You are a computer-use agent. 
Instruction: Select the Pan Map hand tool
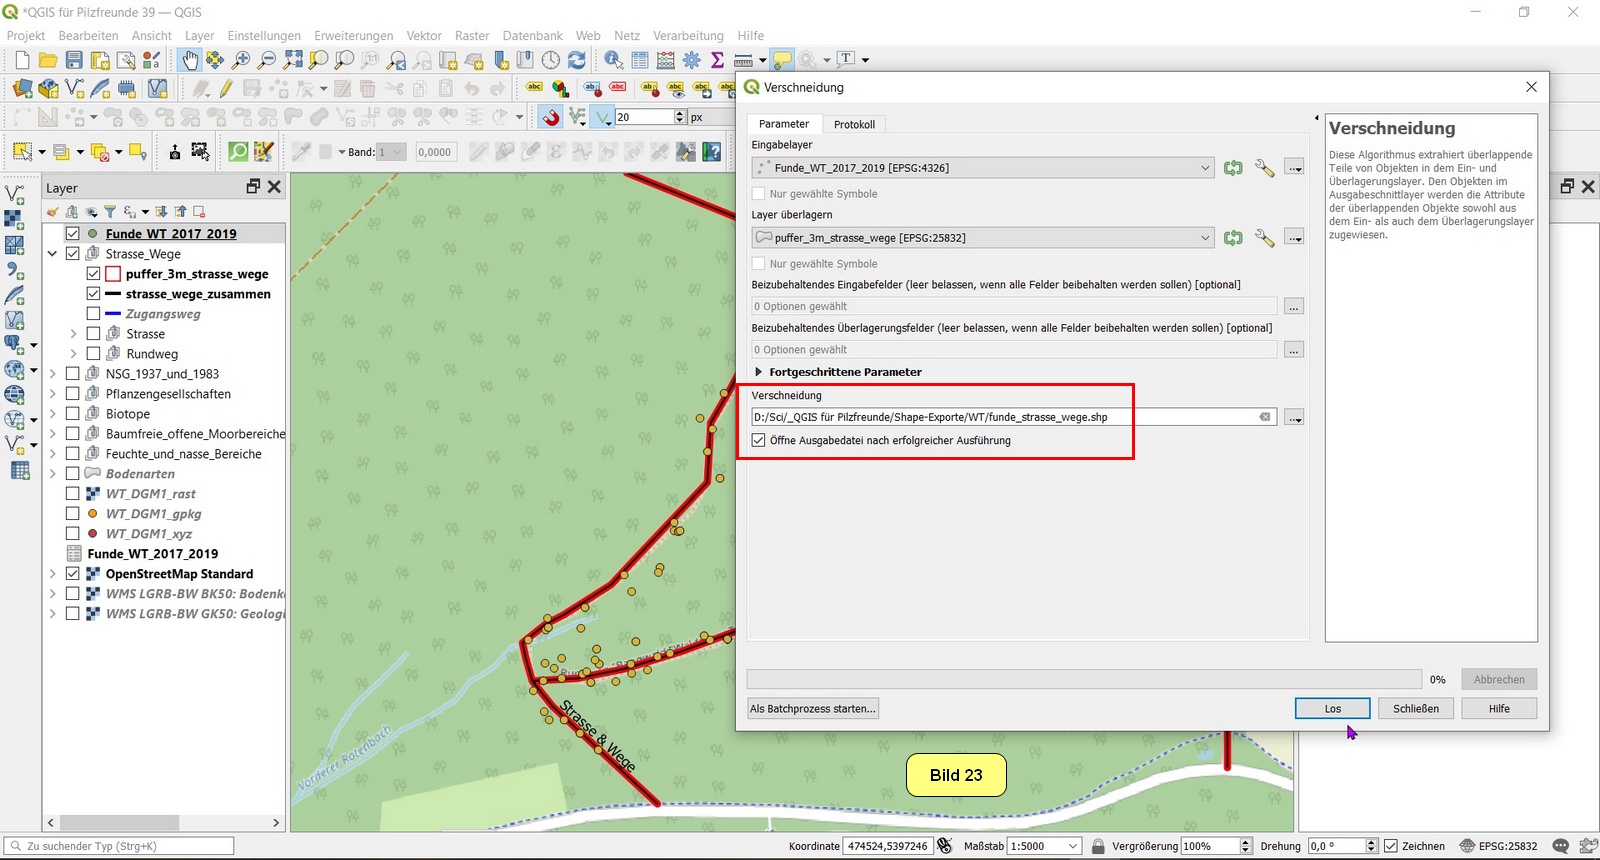pyautogui.click(x=189, y=61)
